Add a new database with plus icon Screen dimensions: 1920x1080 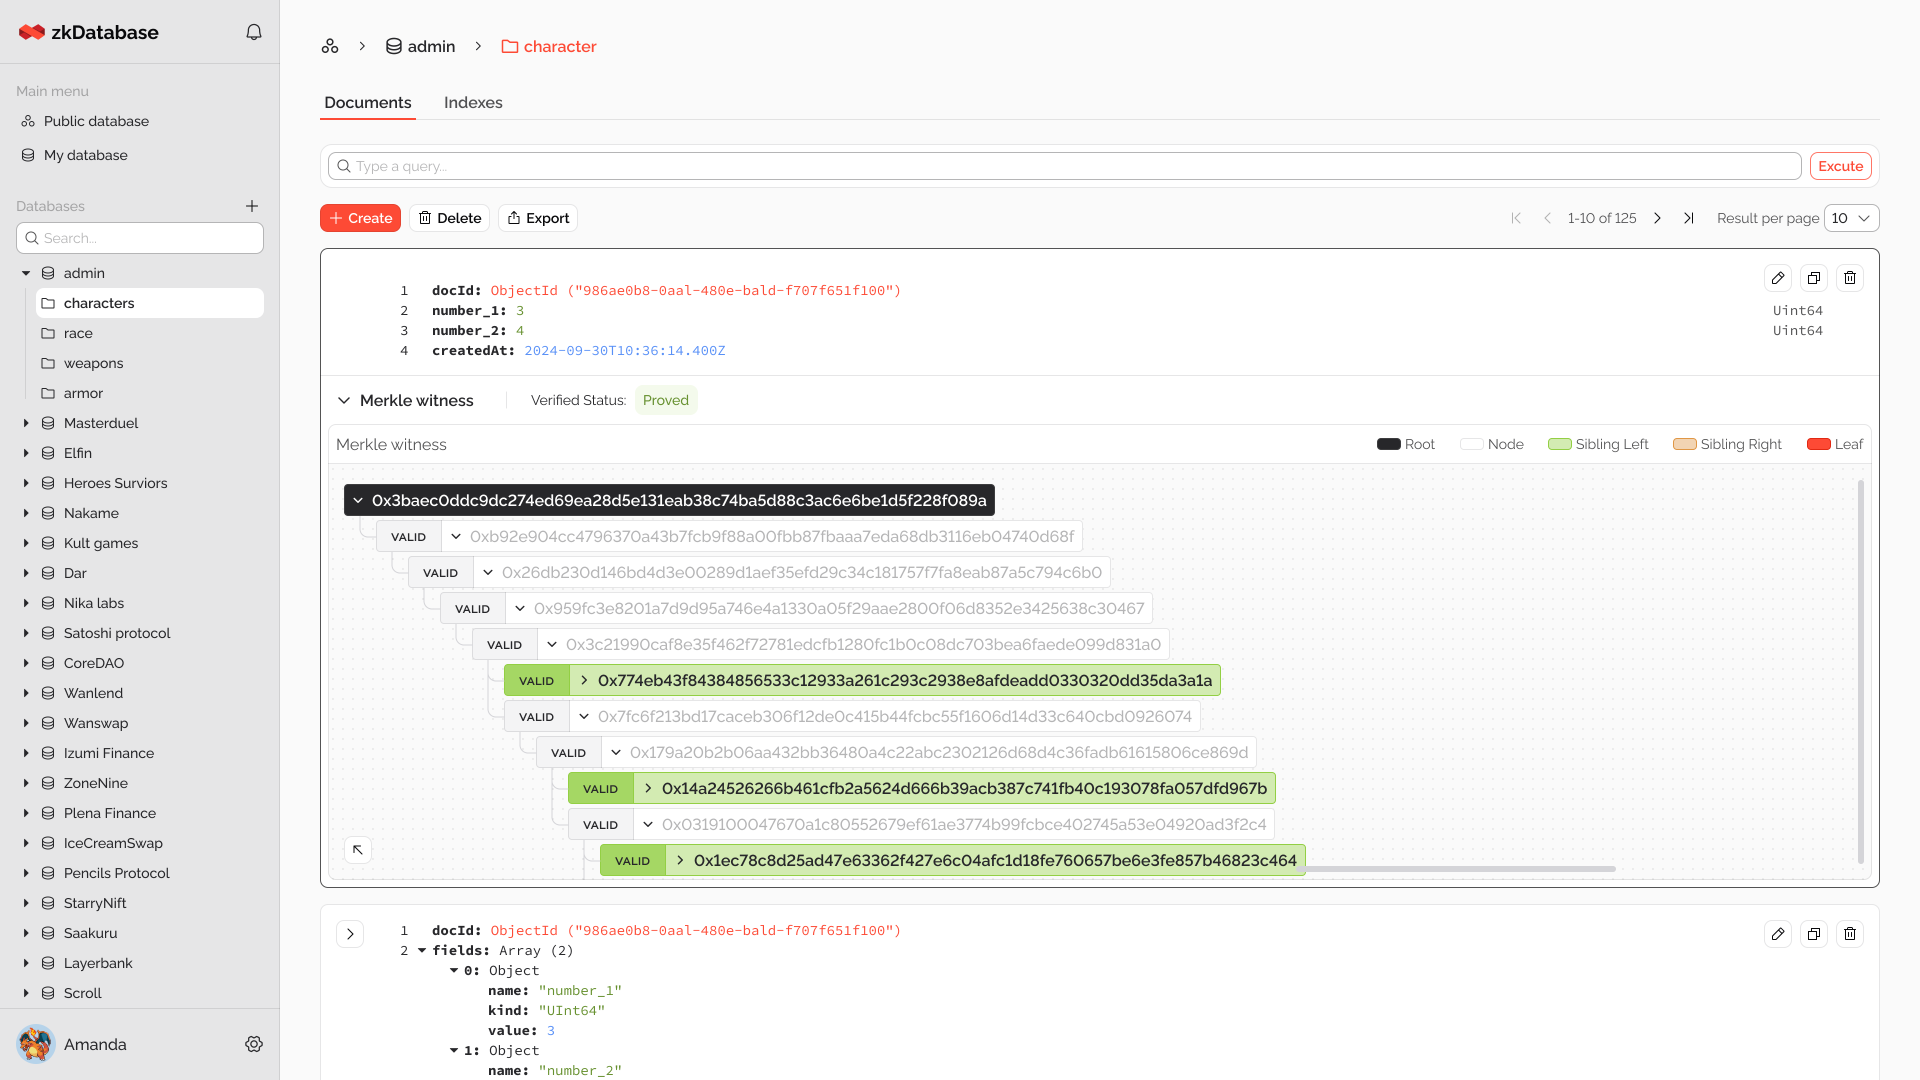pyautogui.click(x=252, y=206)
